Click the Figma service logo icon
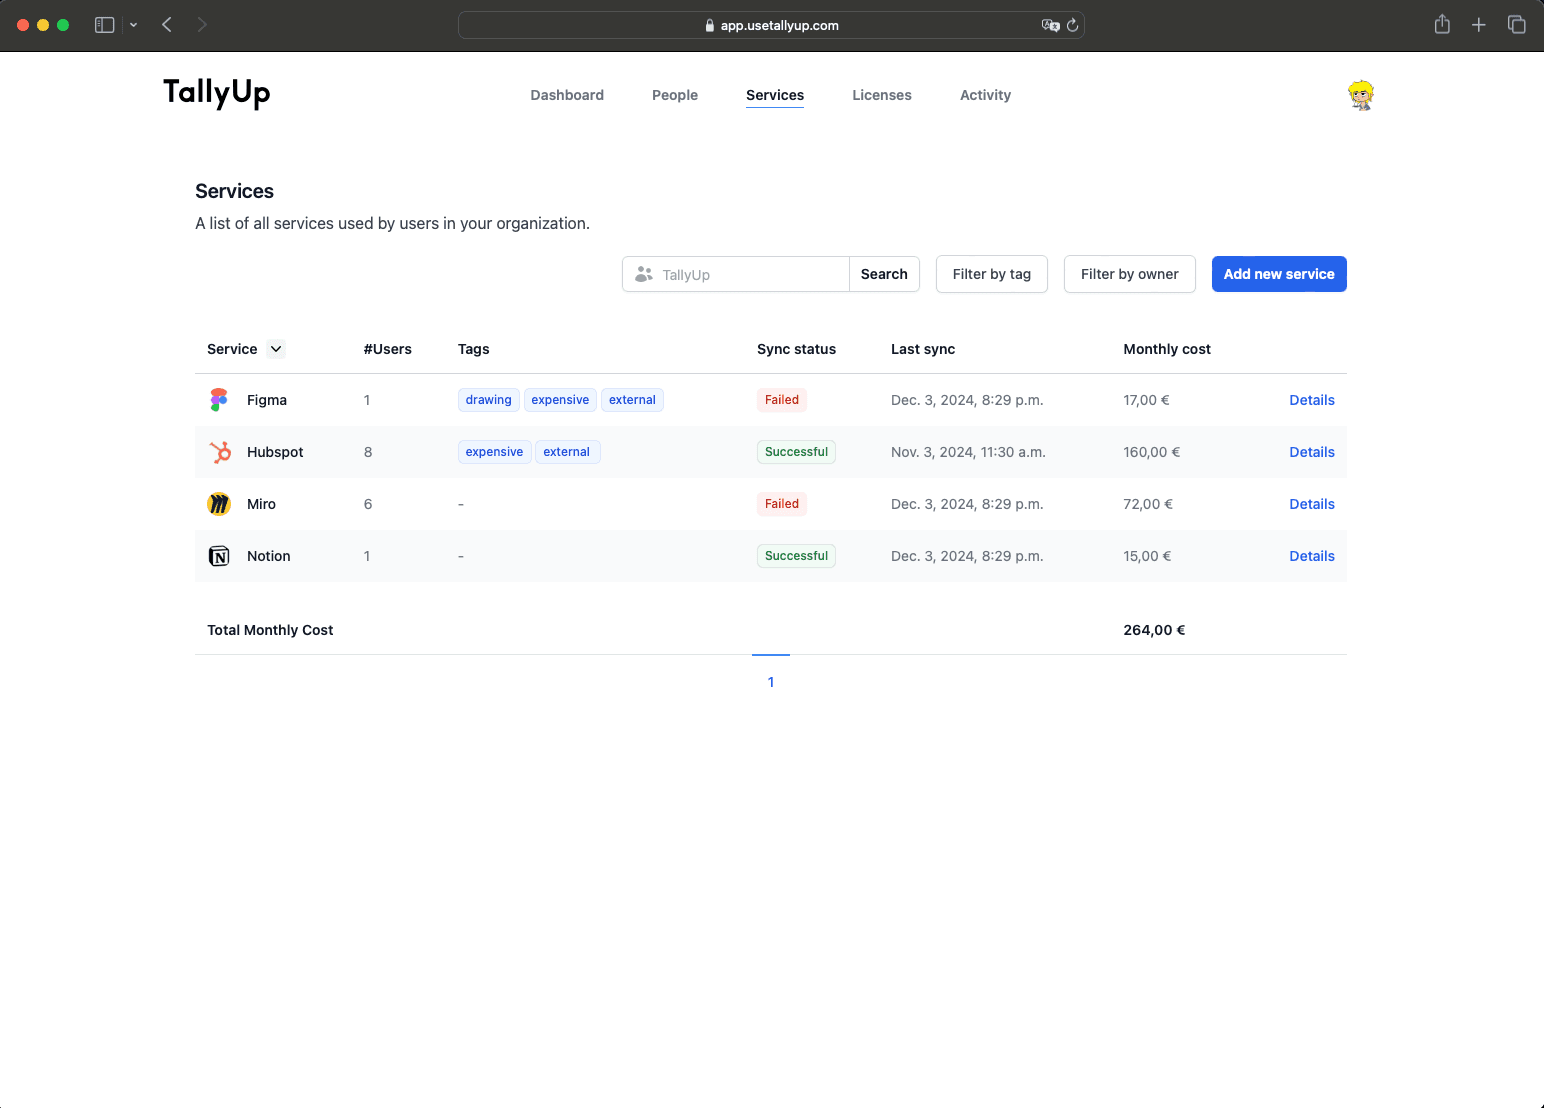1544x1108 pixels. coord(219,400)
